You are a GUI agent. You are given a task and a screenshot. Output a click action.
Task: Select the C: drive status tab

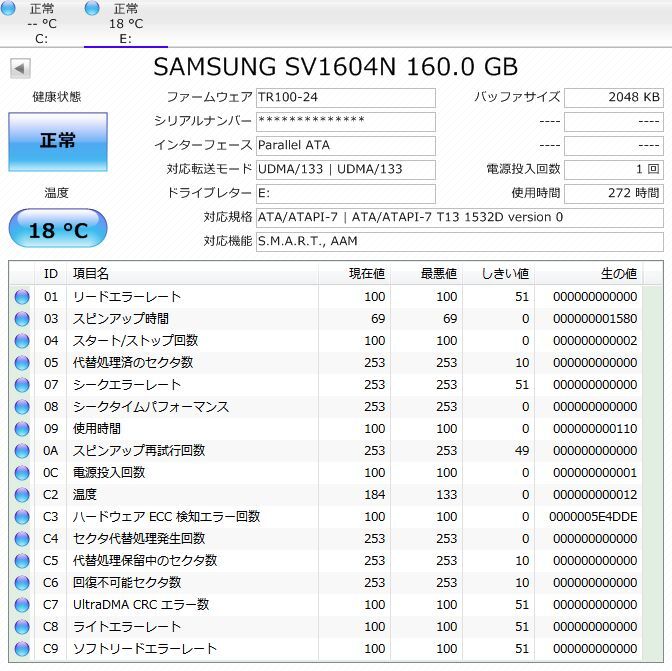click(42, 23)
